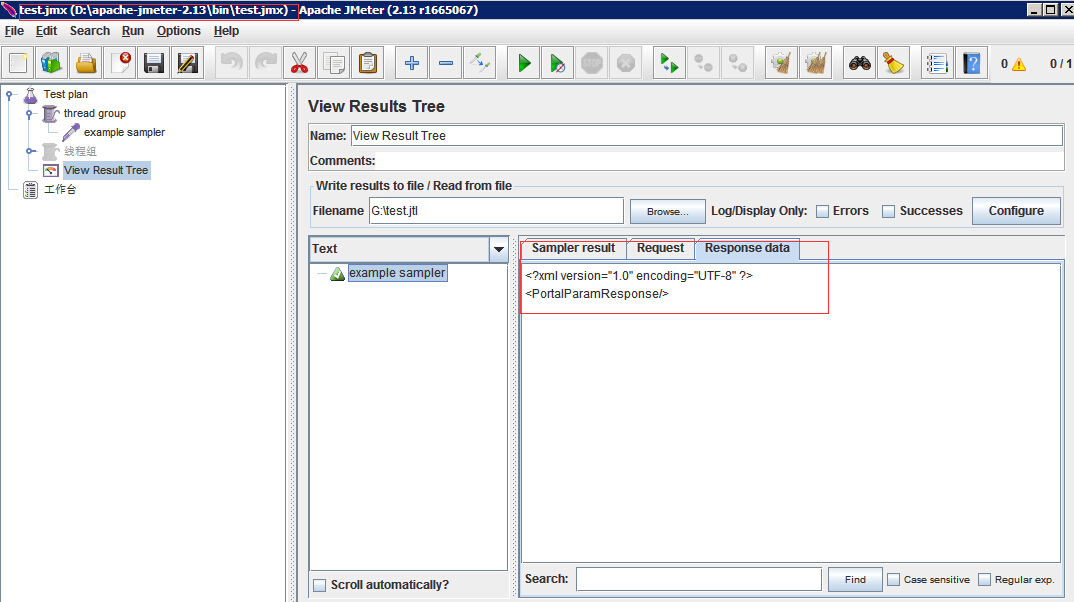Enable the Errors only checkbox
The image size is (1074, 602).
(822, 211)
